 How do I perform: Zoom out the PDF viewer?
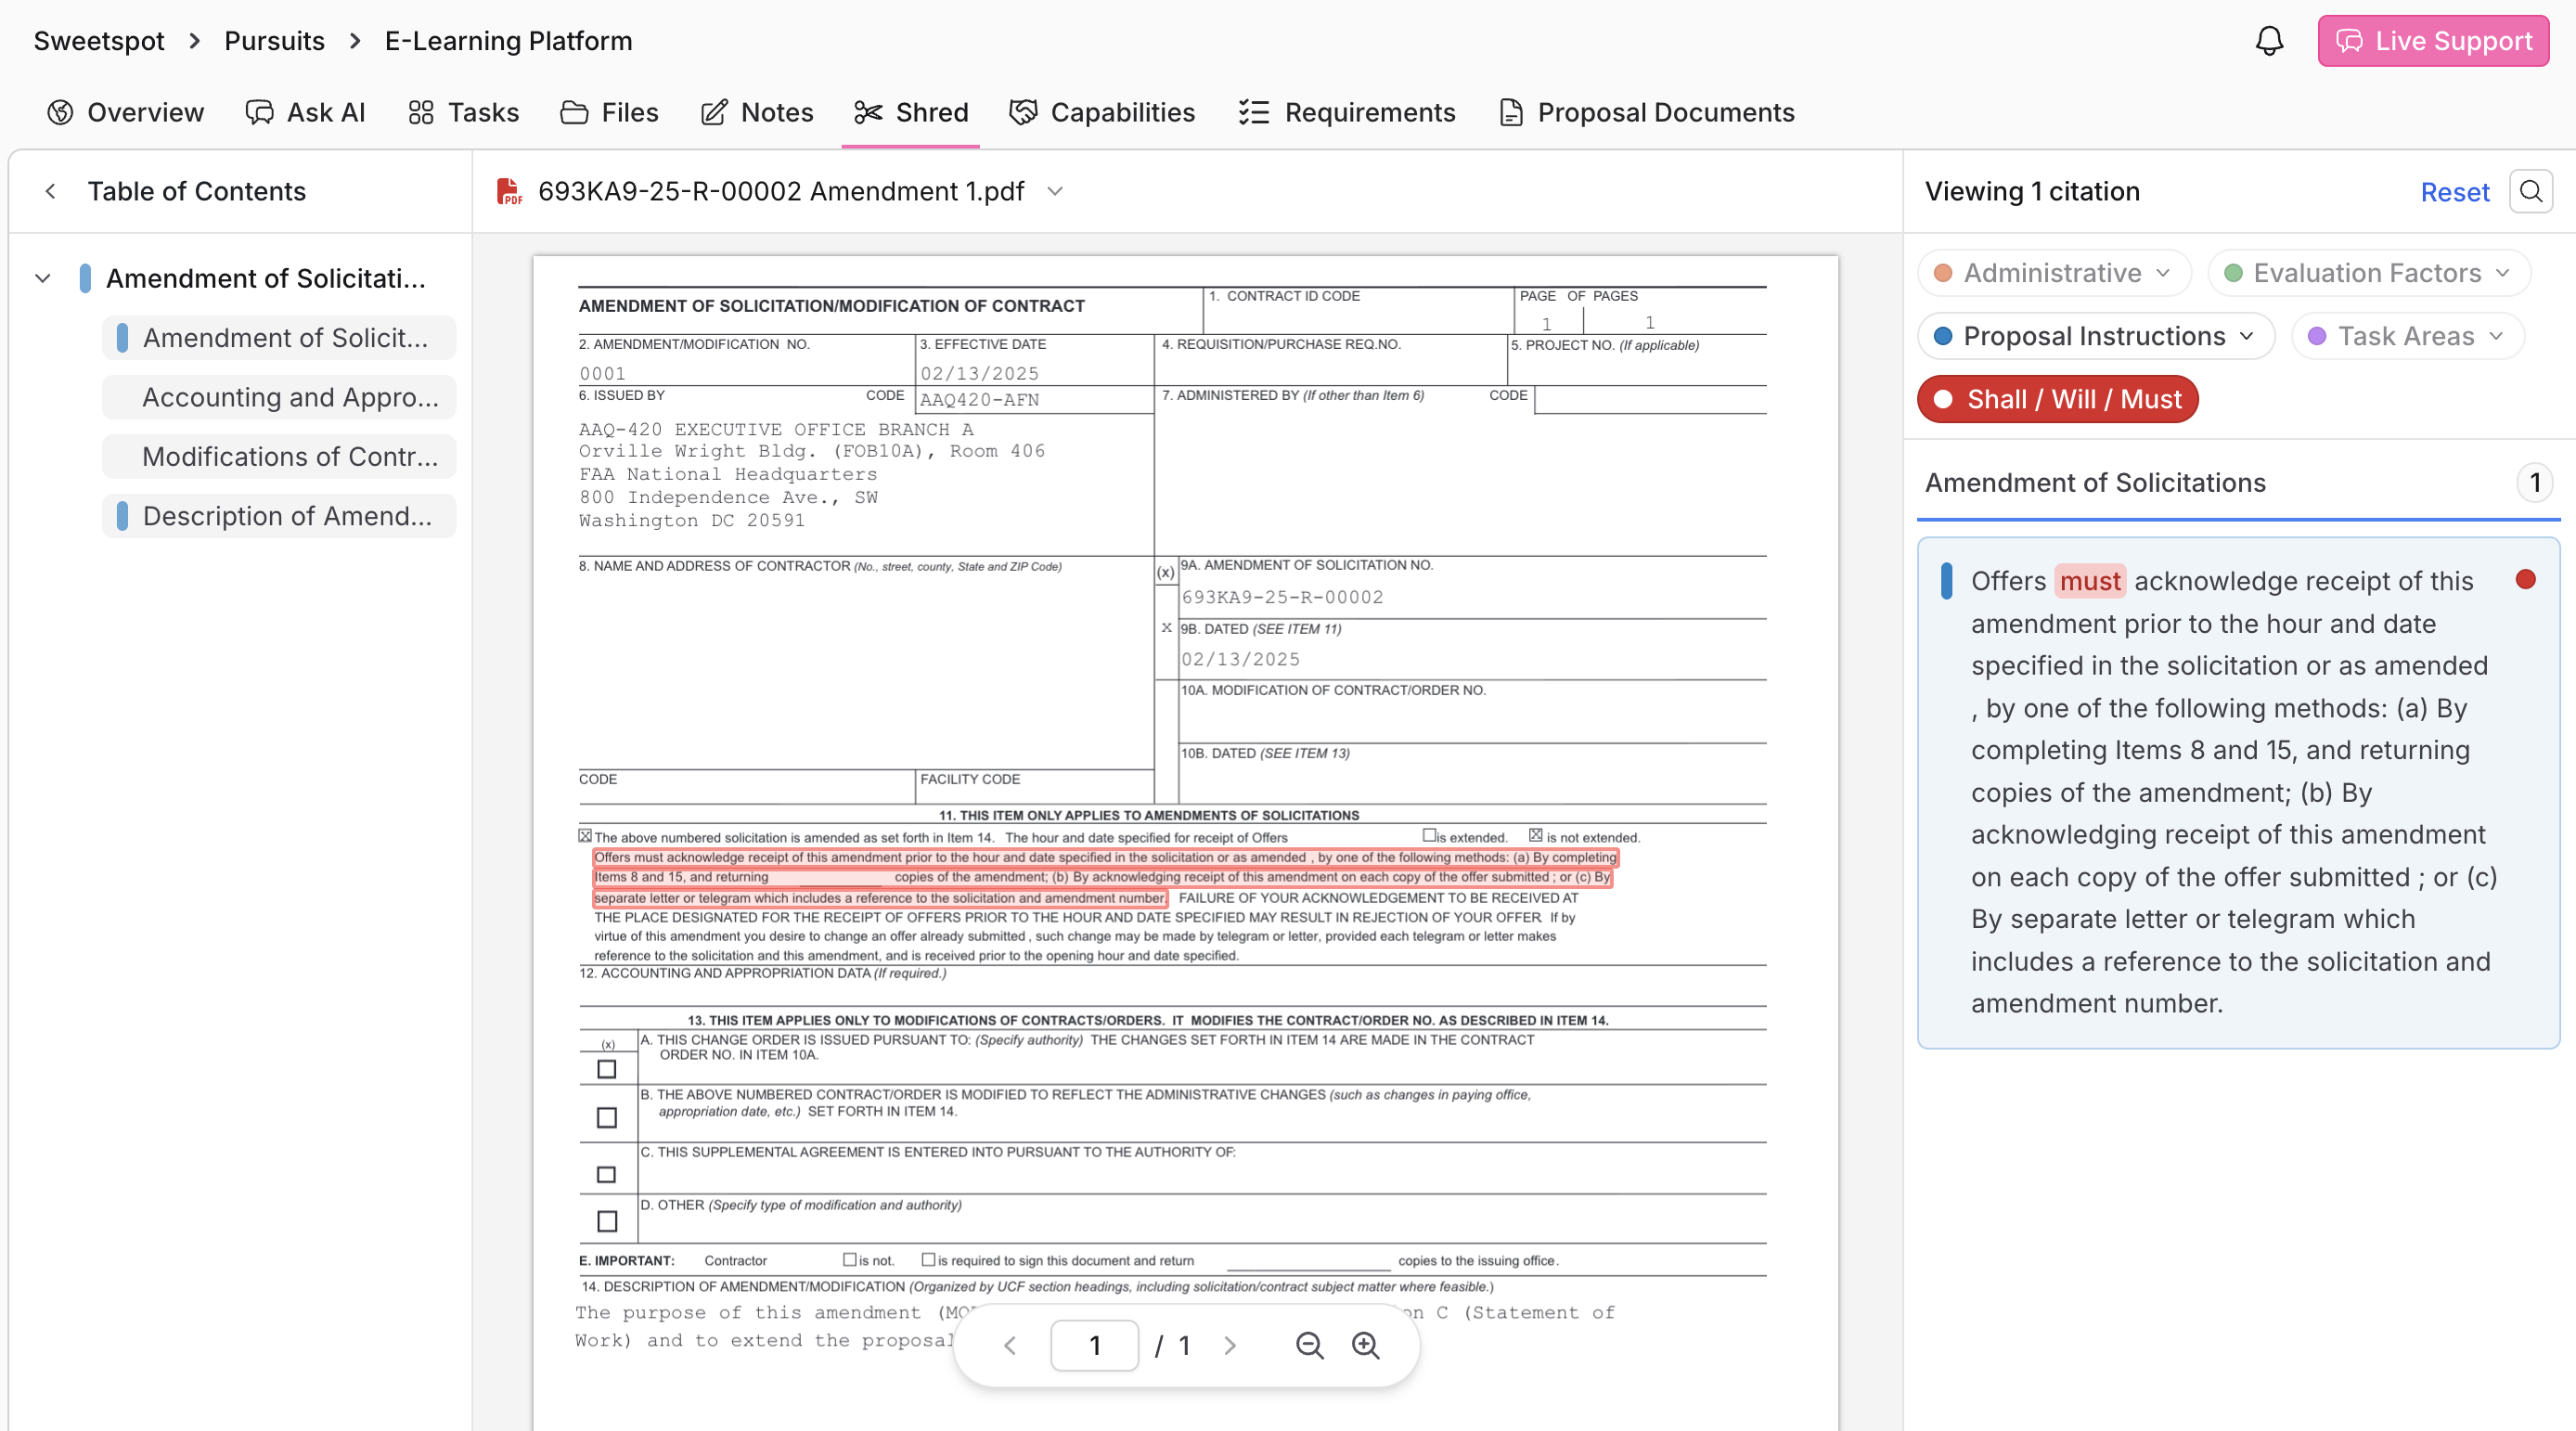pos(1309,1346)
